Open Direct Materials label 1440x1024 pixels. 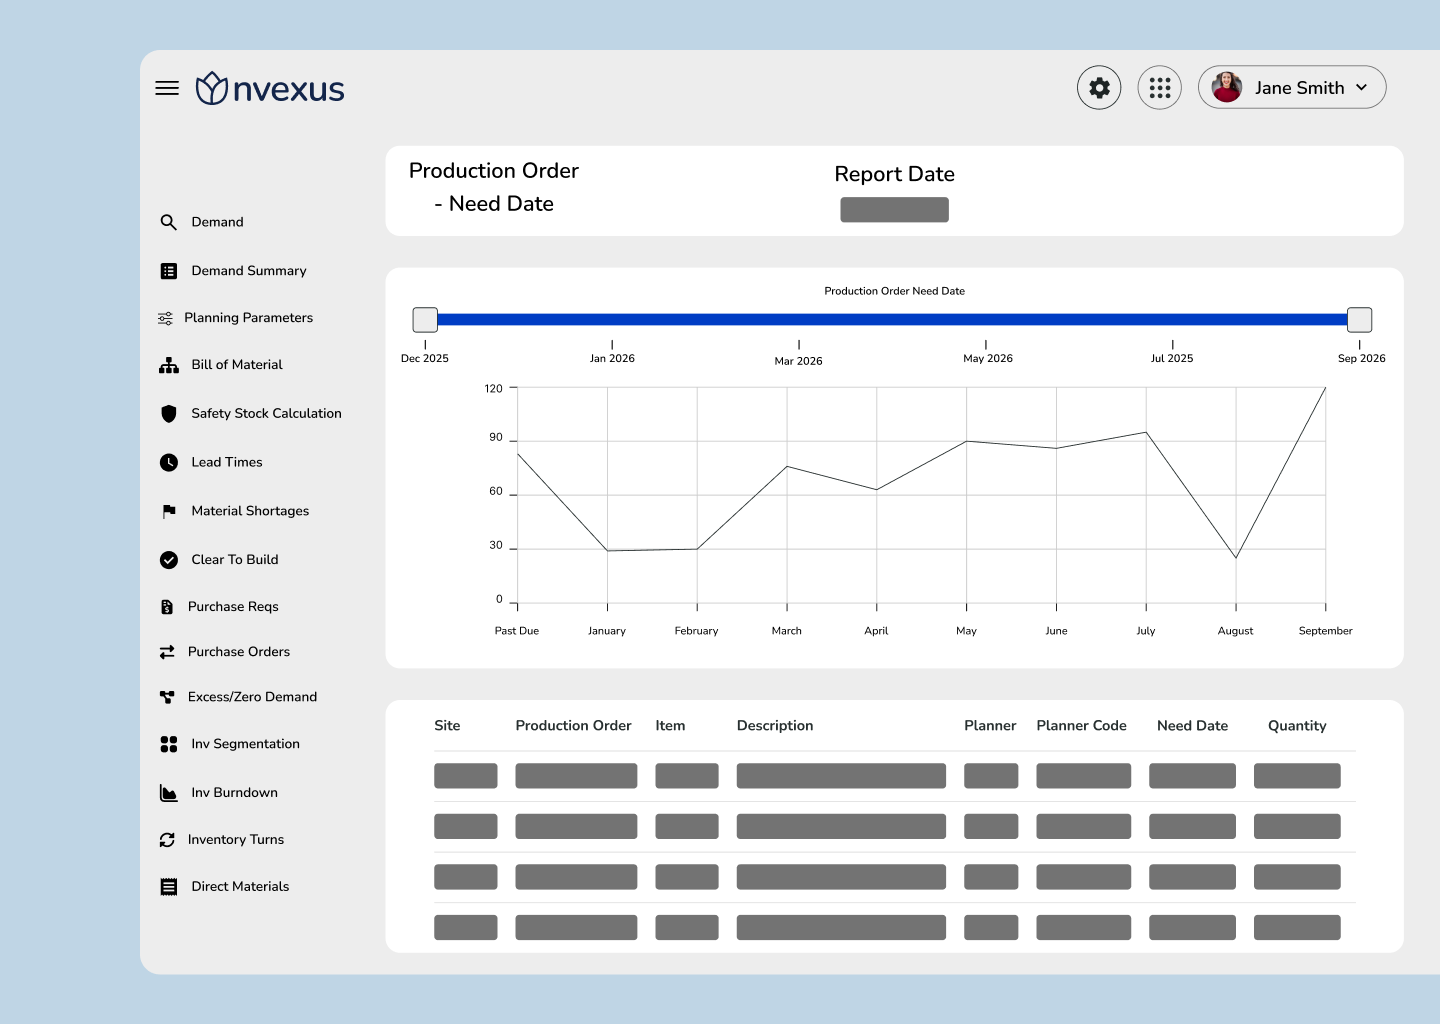pyautogui.click(x=240, y=887)
